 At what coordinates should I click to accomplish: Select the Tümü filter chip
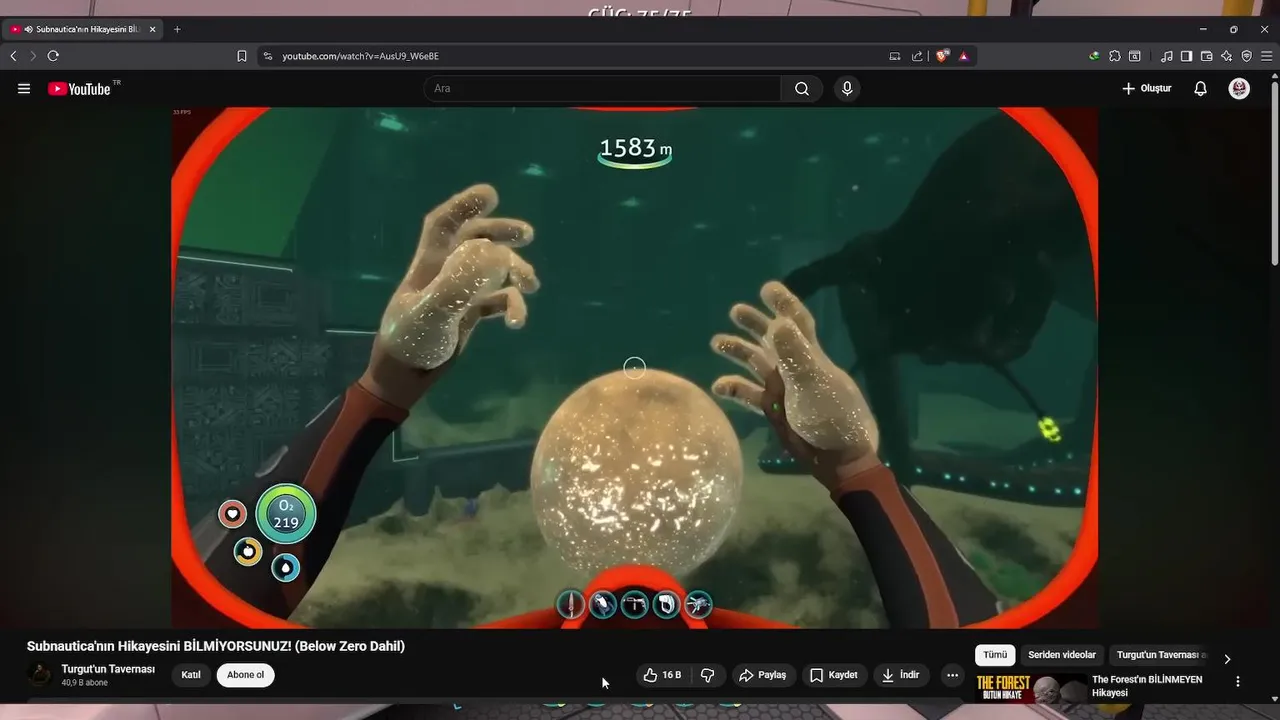point(995,655)
